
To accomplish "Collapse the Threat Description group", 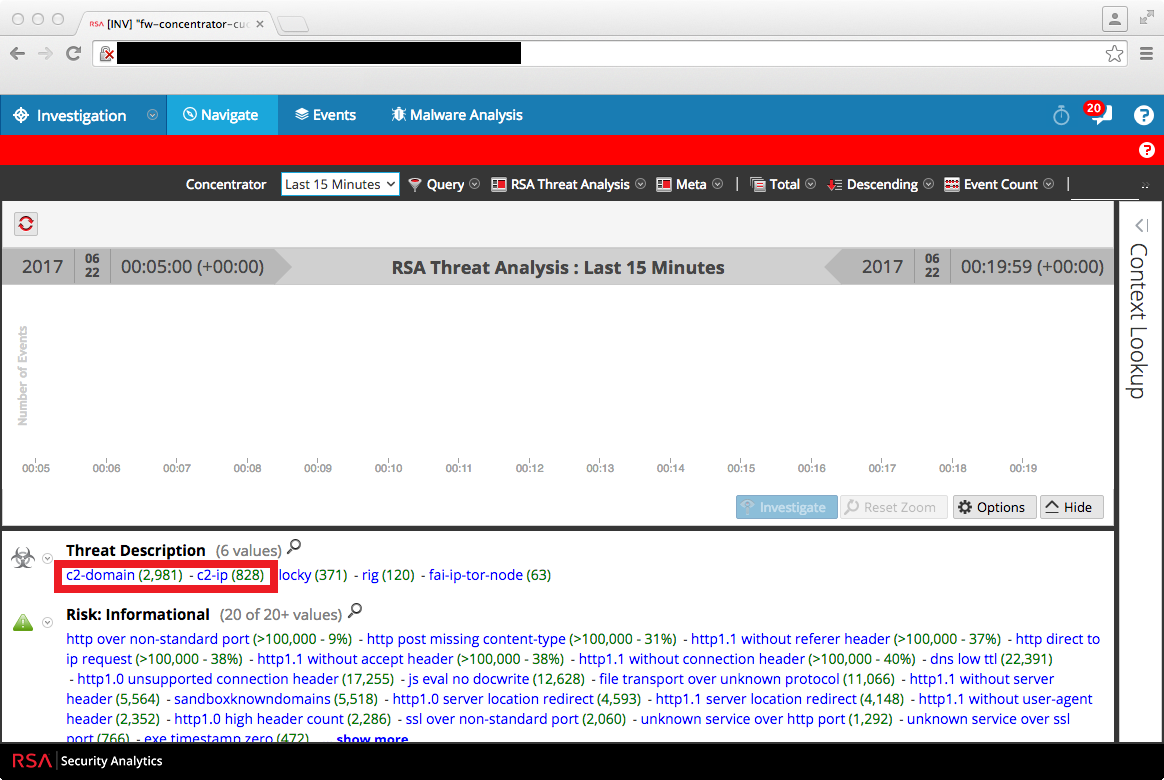I will pyautogui.click(x=47, y=559).
